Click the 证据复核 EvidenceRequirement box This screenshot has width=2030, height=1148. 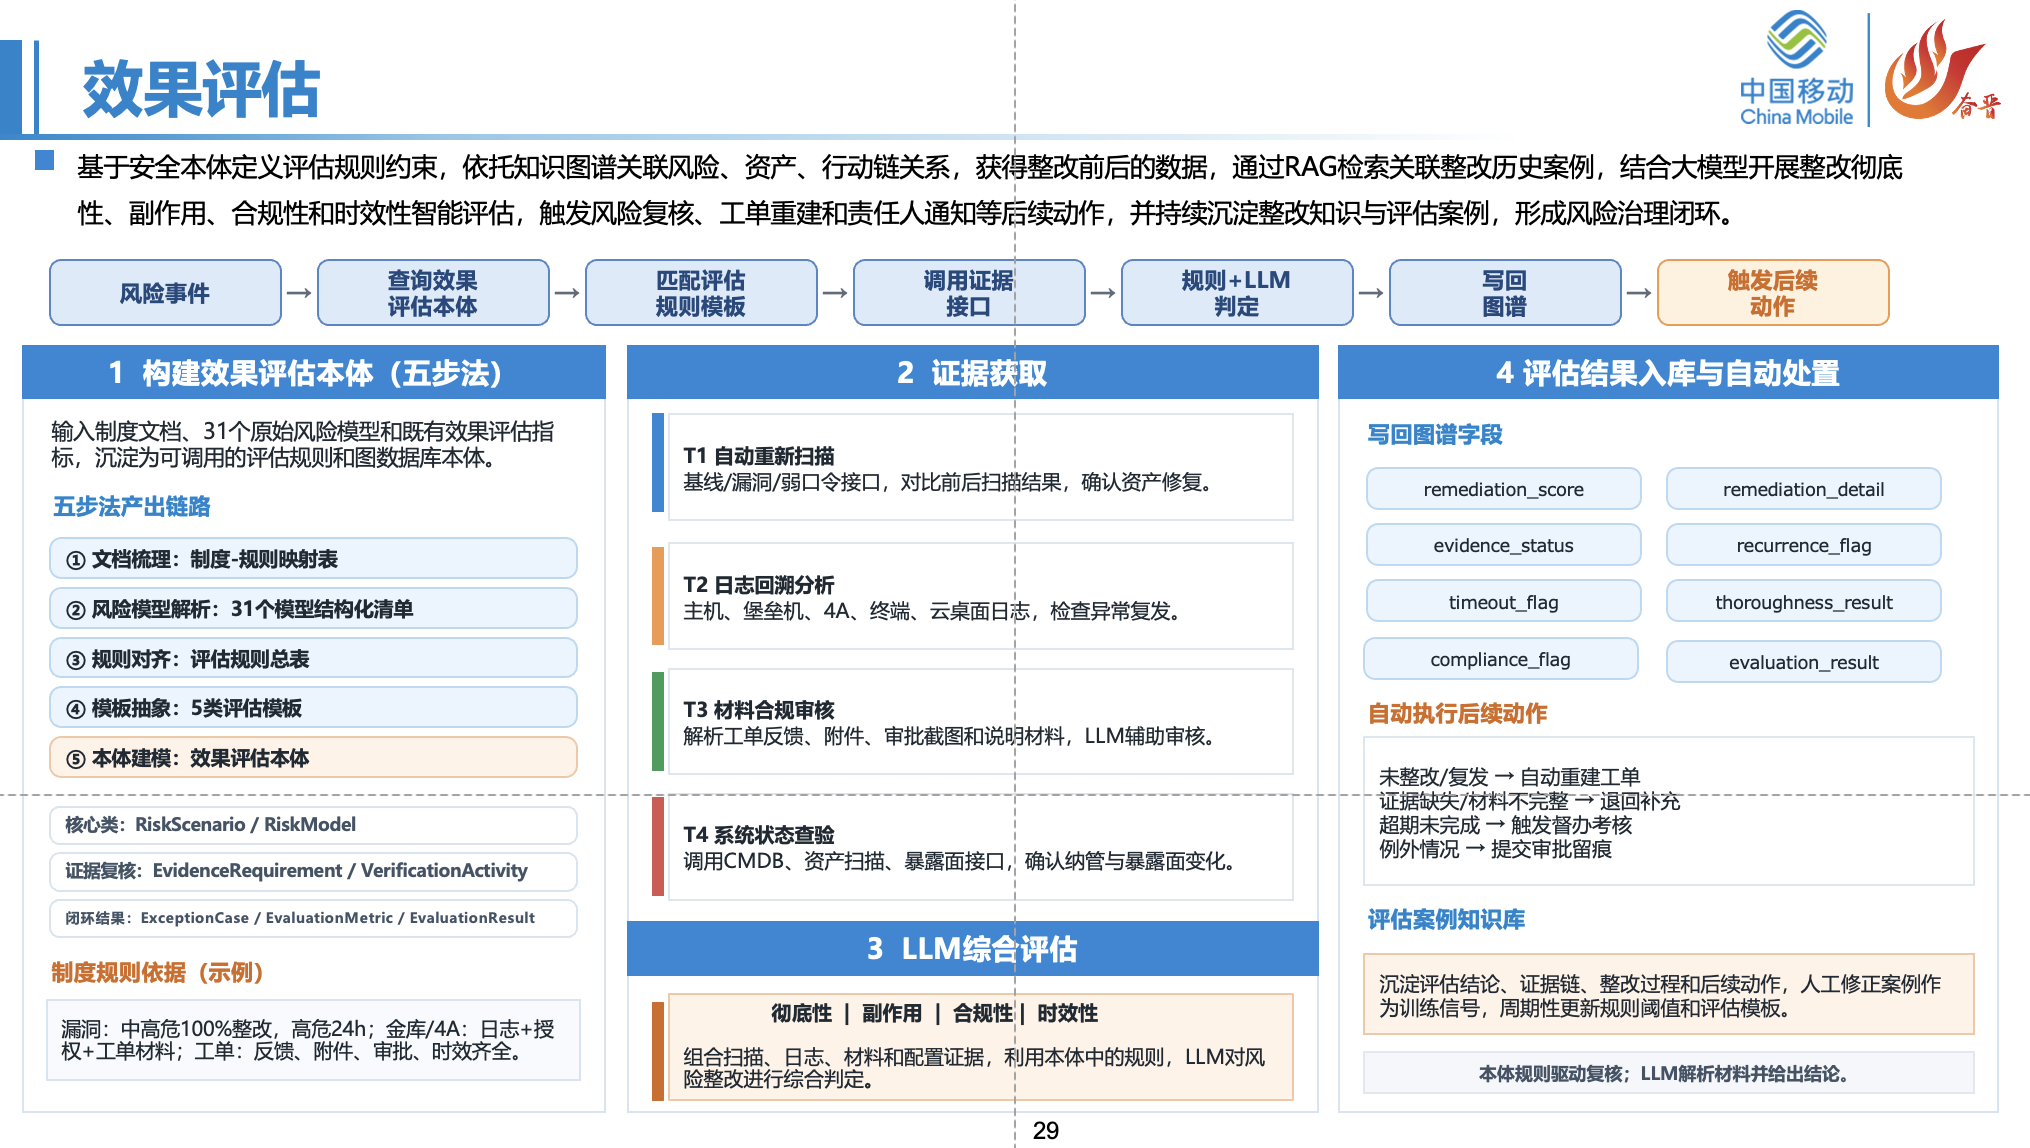(313, 871)
